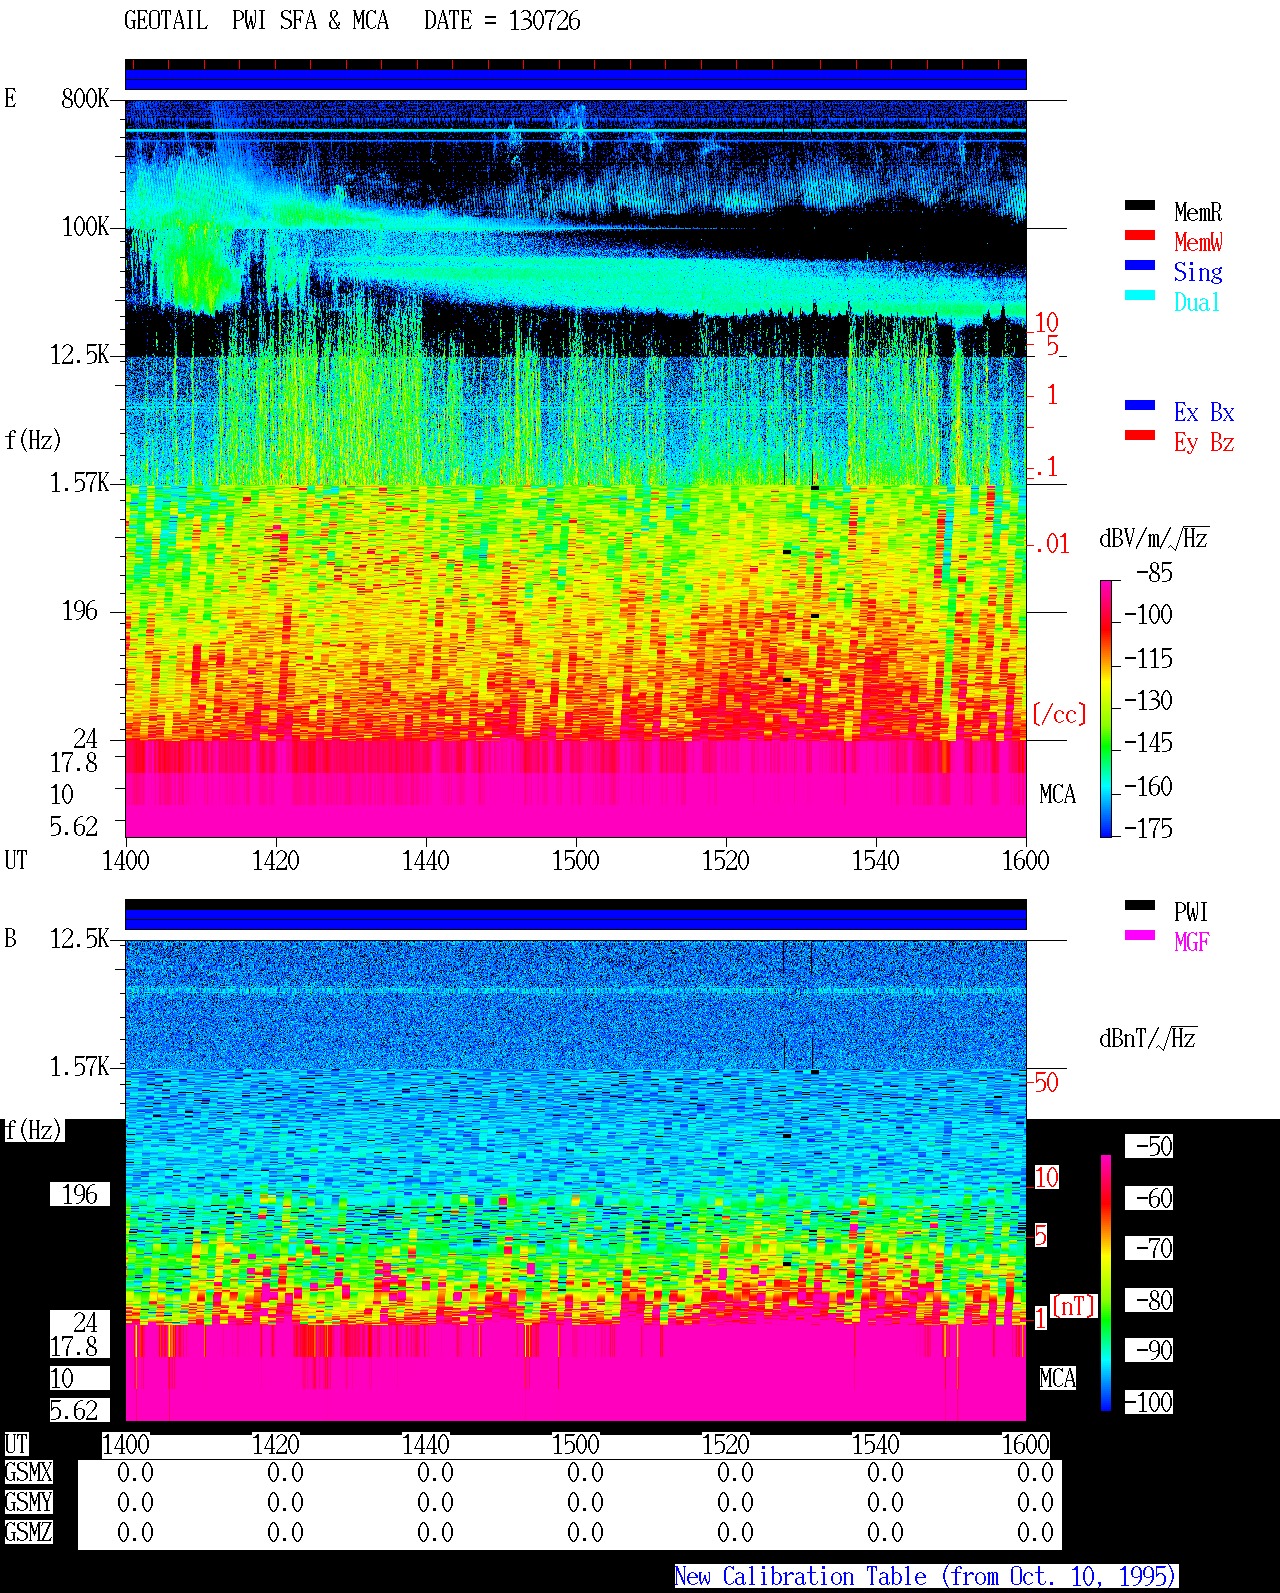
Task: Click the cyan Dual legend swatch
Action: coord(1140,295)
